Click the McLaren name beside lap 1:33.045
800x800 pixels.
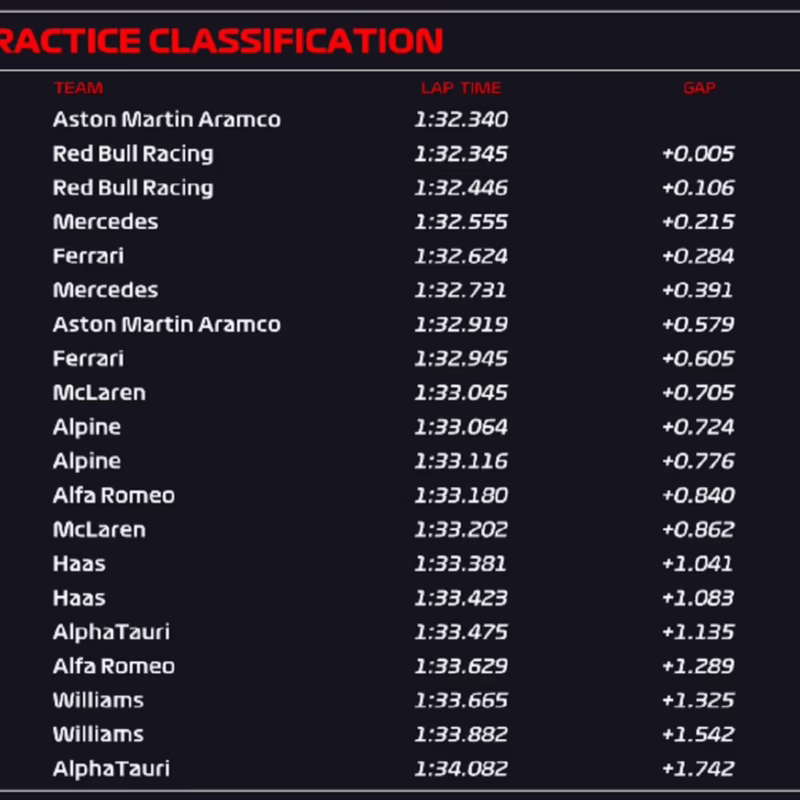99,393
